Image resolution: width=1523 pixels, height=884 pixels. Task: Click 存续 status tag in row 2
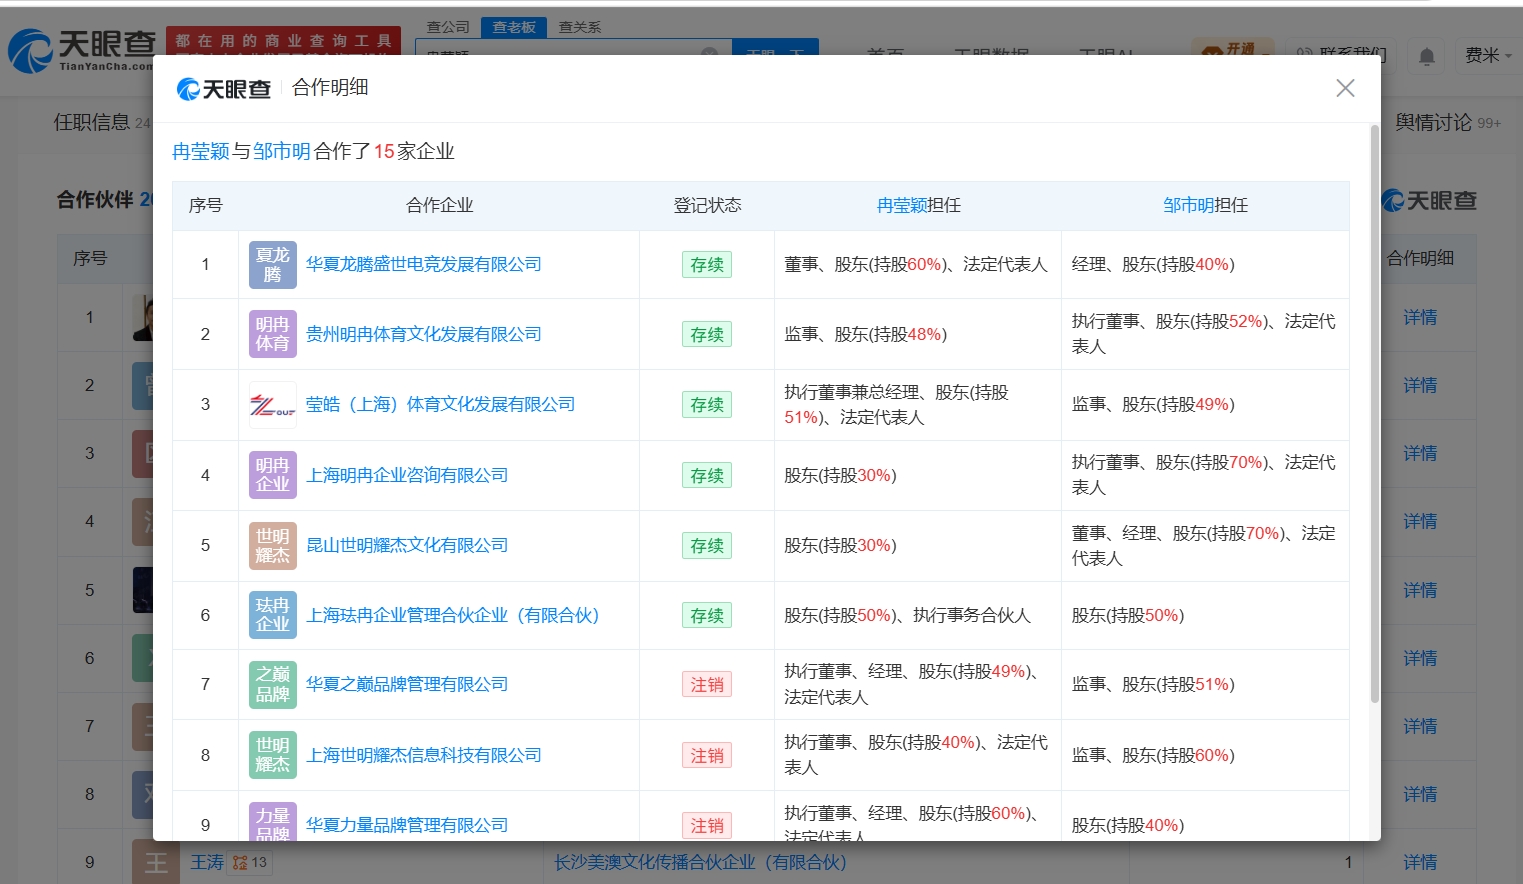tap(707, 335)
